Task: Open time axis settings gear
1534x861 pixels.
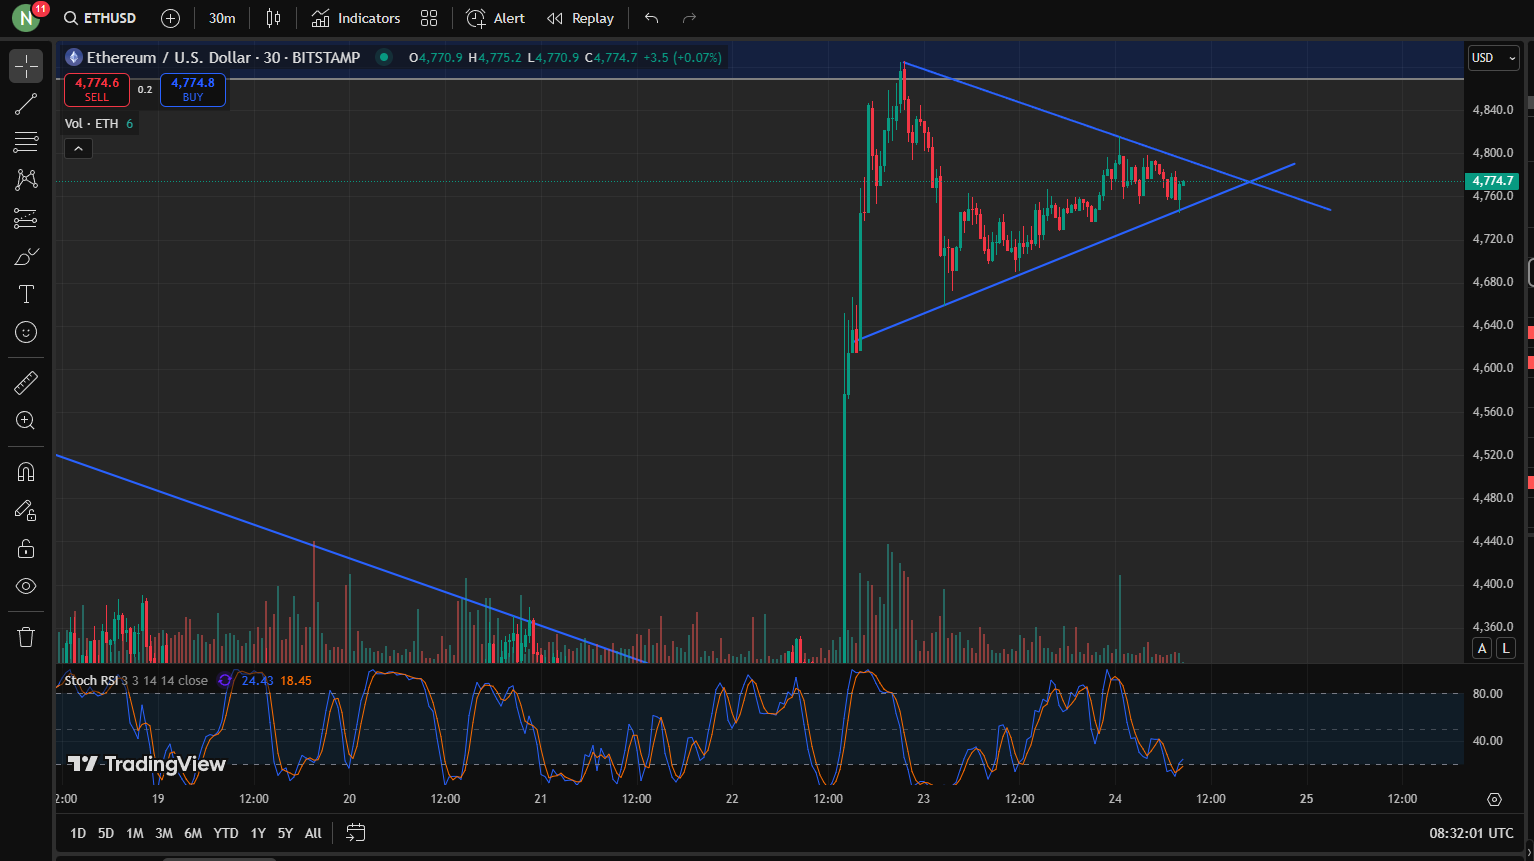Action: pos(1494,799)
